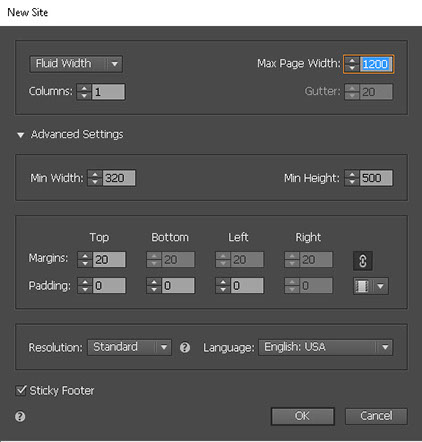The image size is (422, 442).
Task: Click the Min Height value field
Action: click(376, 178)
